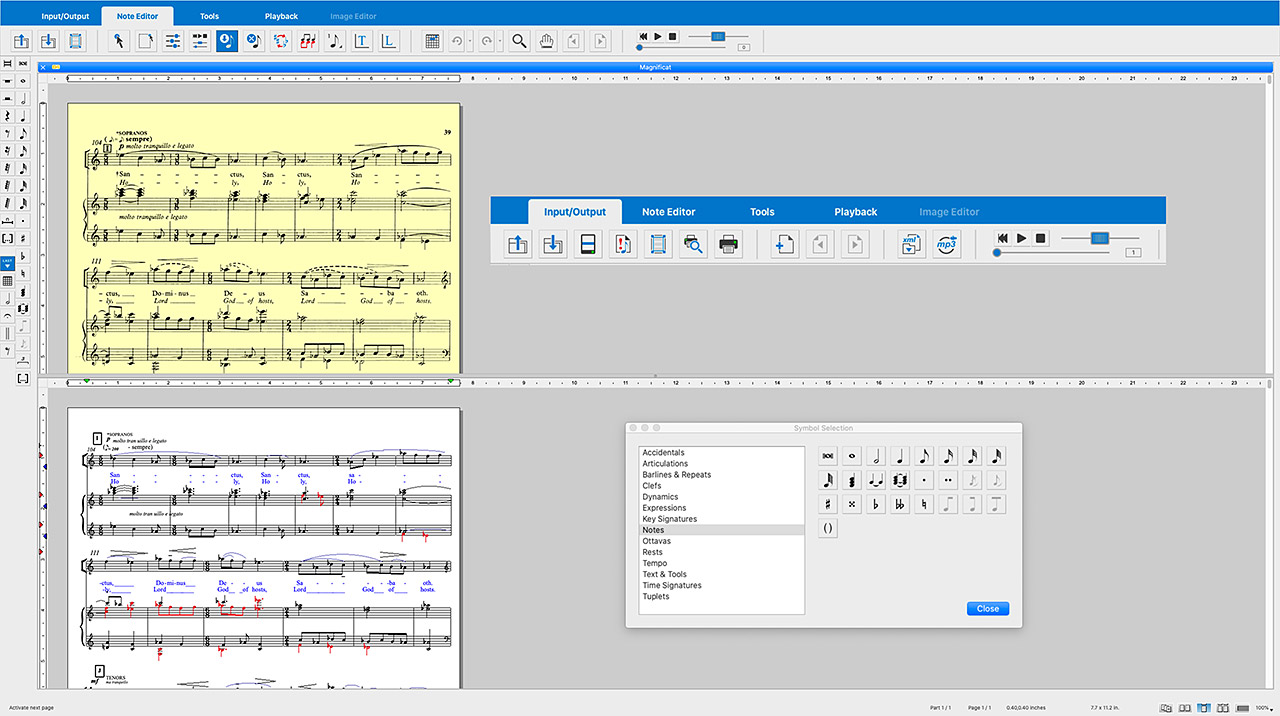Viewport: 1280px width, 716px height.
Task: Pick the flat accidental symbol
Action: [x=876, y=504]
